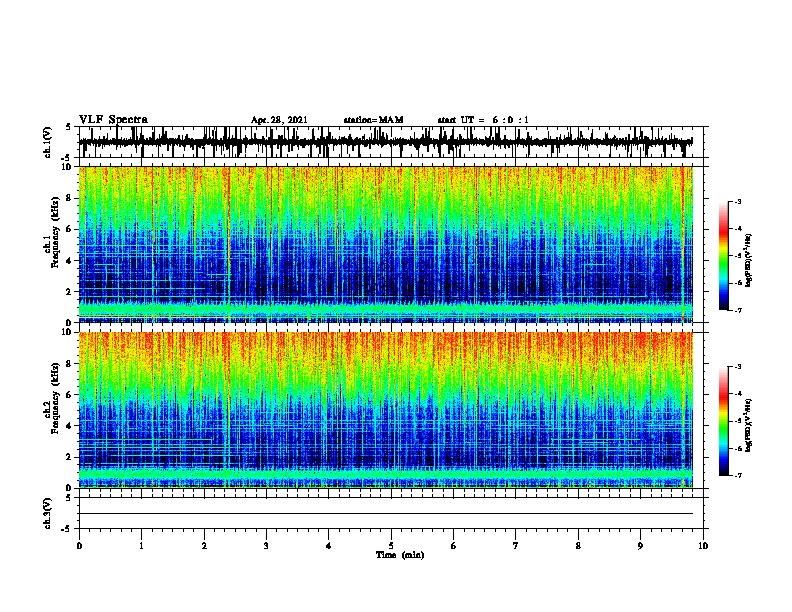Click the "Time (min)" axis title
The width and height of the screenshot is (792, 612).
click(400, 555)
